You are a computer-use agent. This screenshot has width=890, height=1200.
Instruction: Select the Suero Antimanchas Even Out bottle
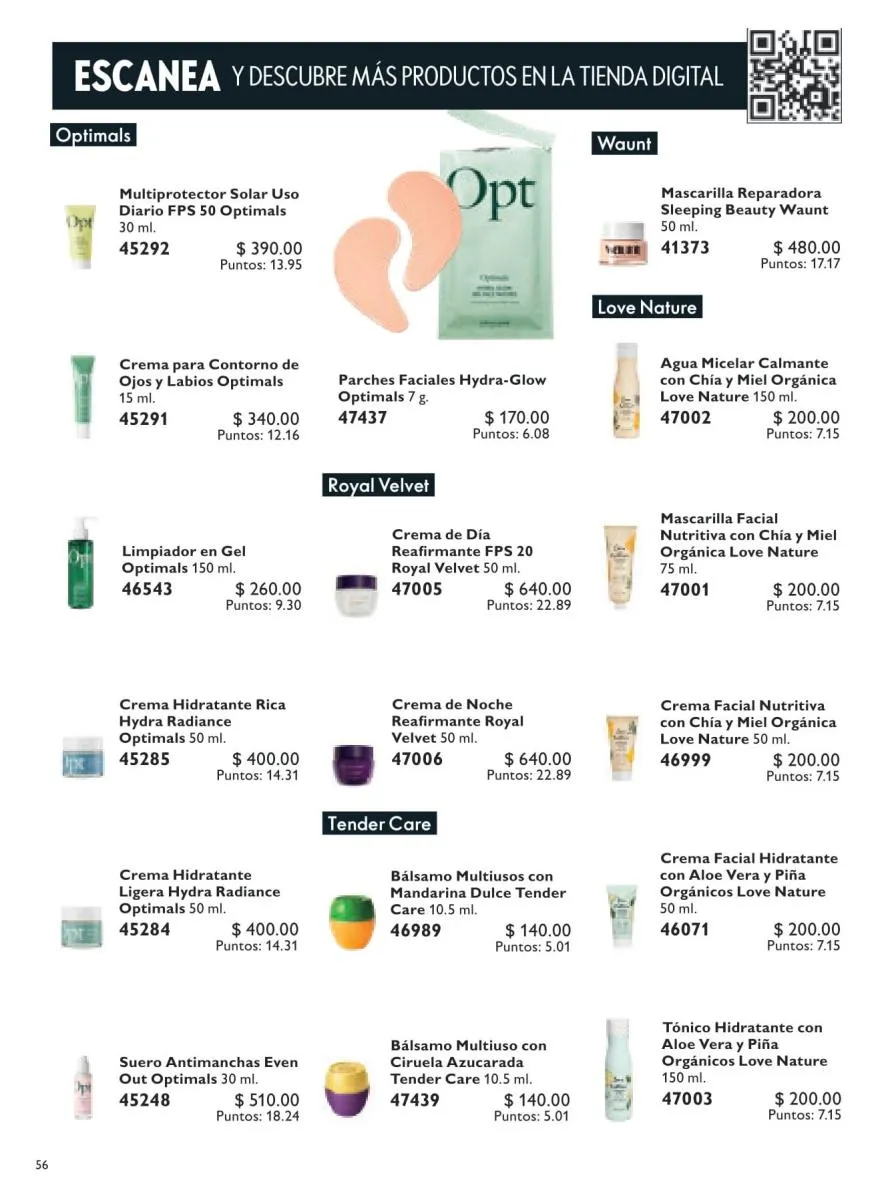82,1087
